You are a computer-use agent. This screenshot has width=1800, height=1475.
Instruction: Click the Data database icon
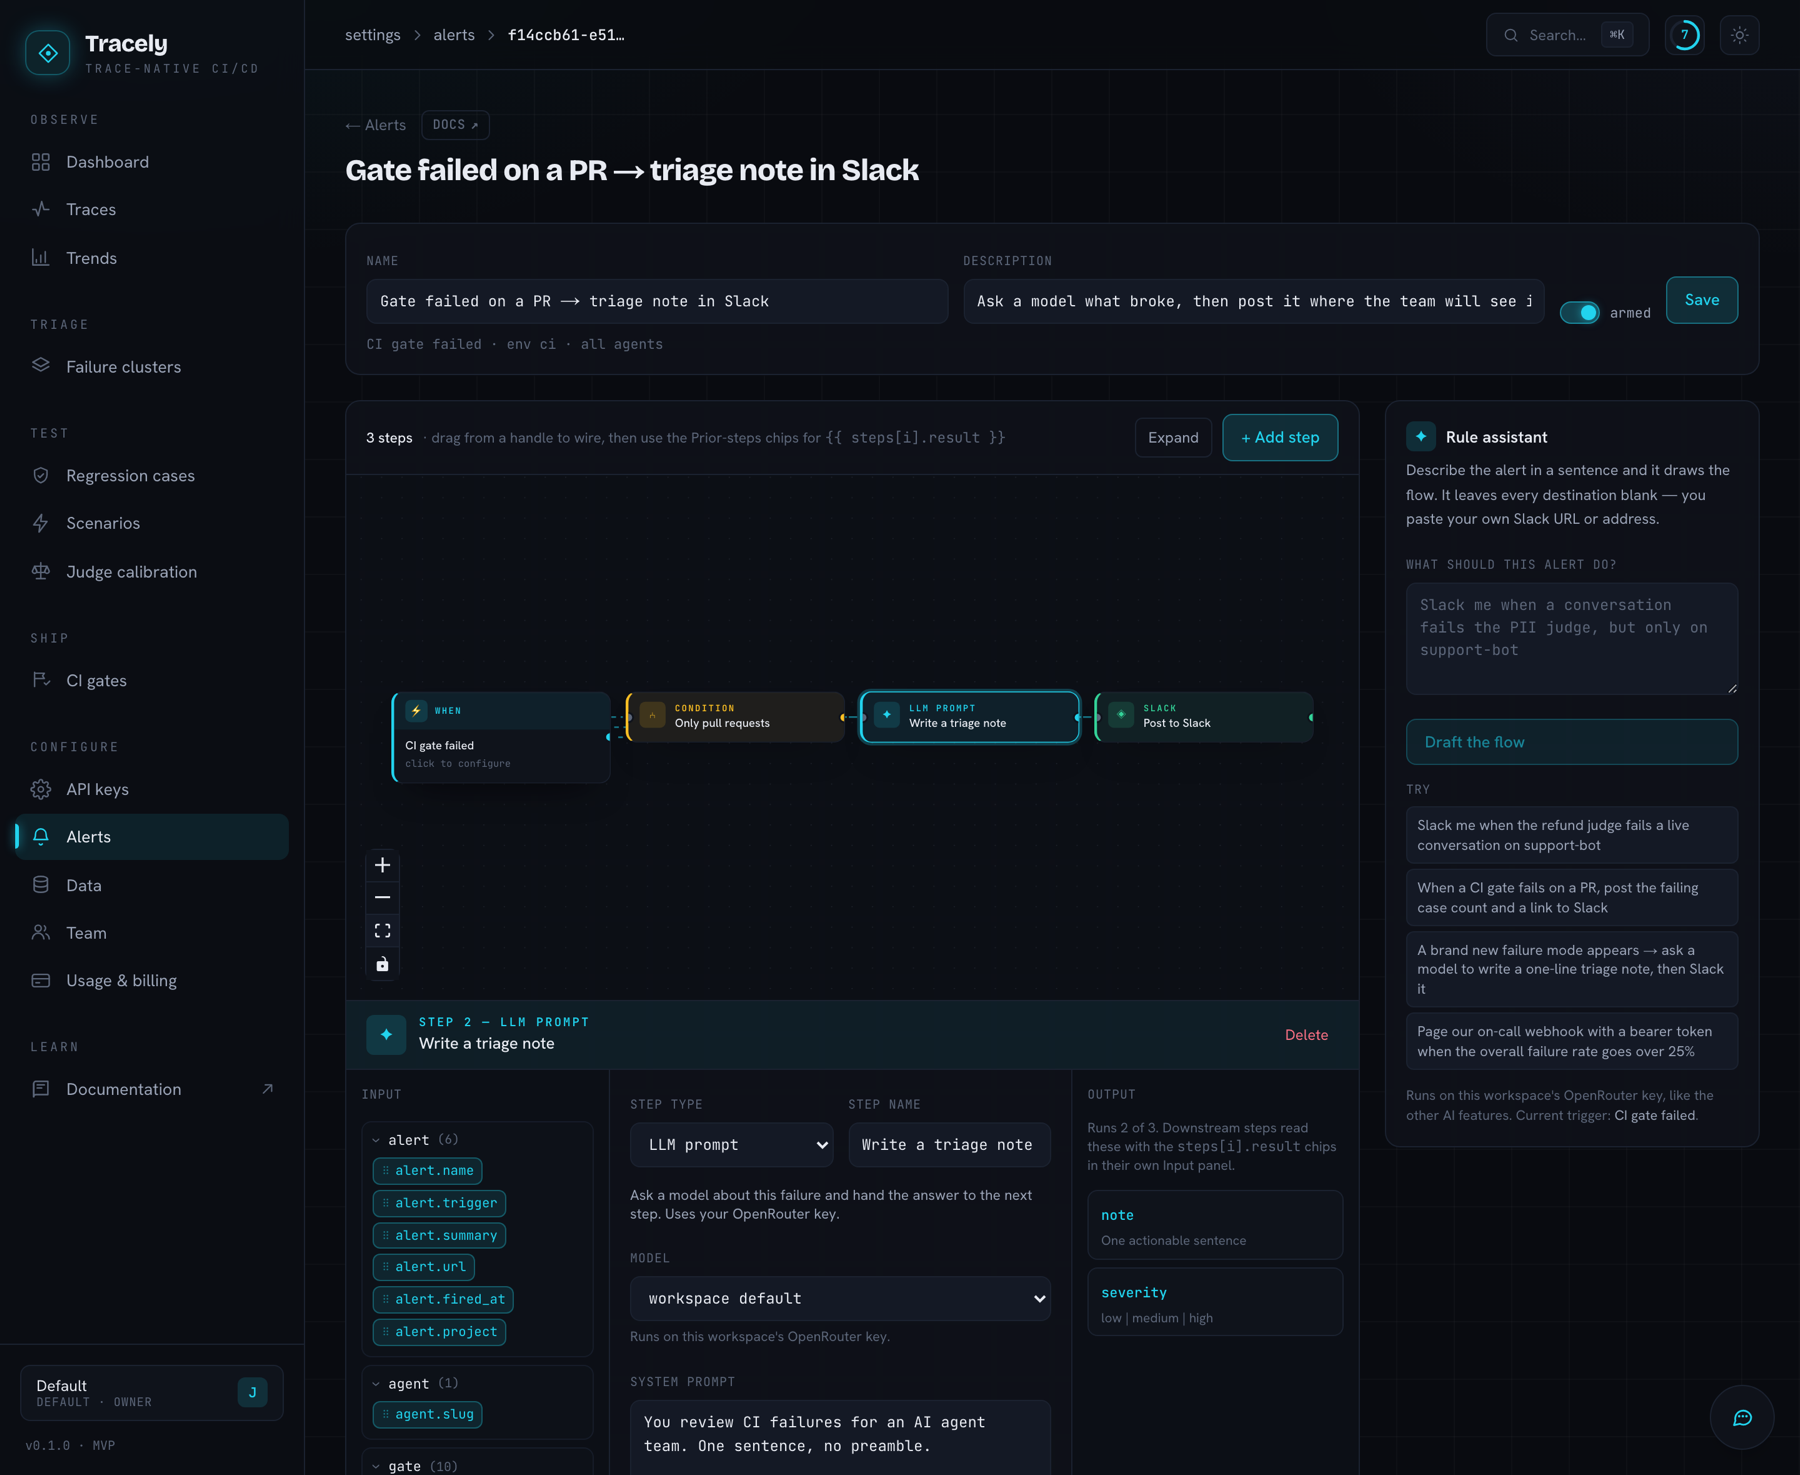[x=41, y=885]
